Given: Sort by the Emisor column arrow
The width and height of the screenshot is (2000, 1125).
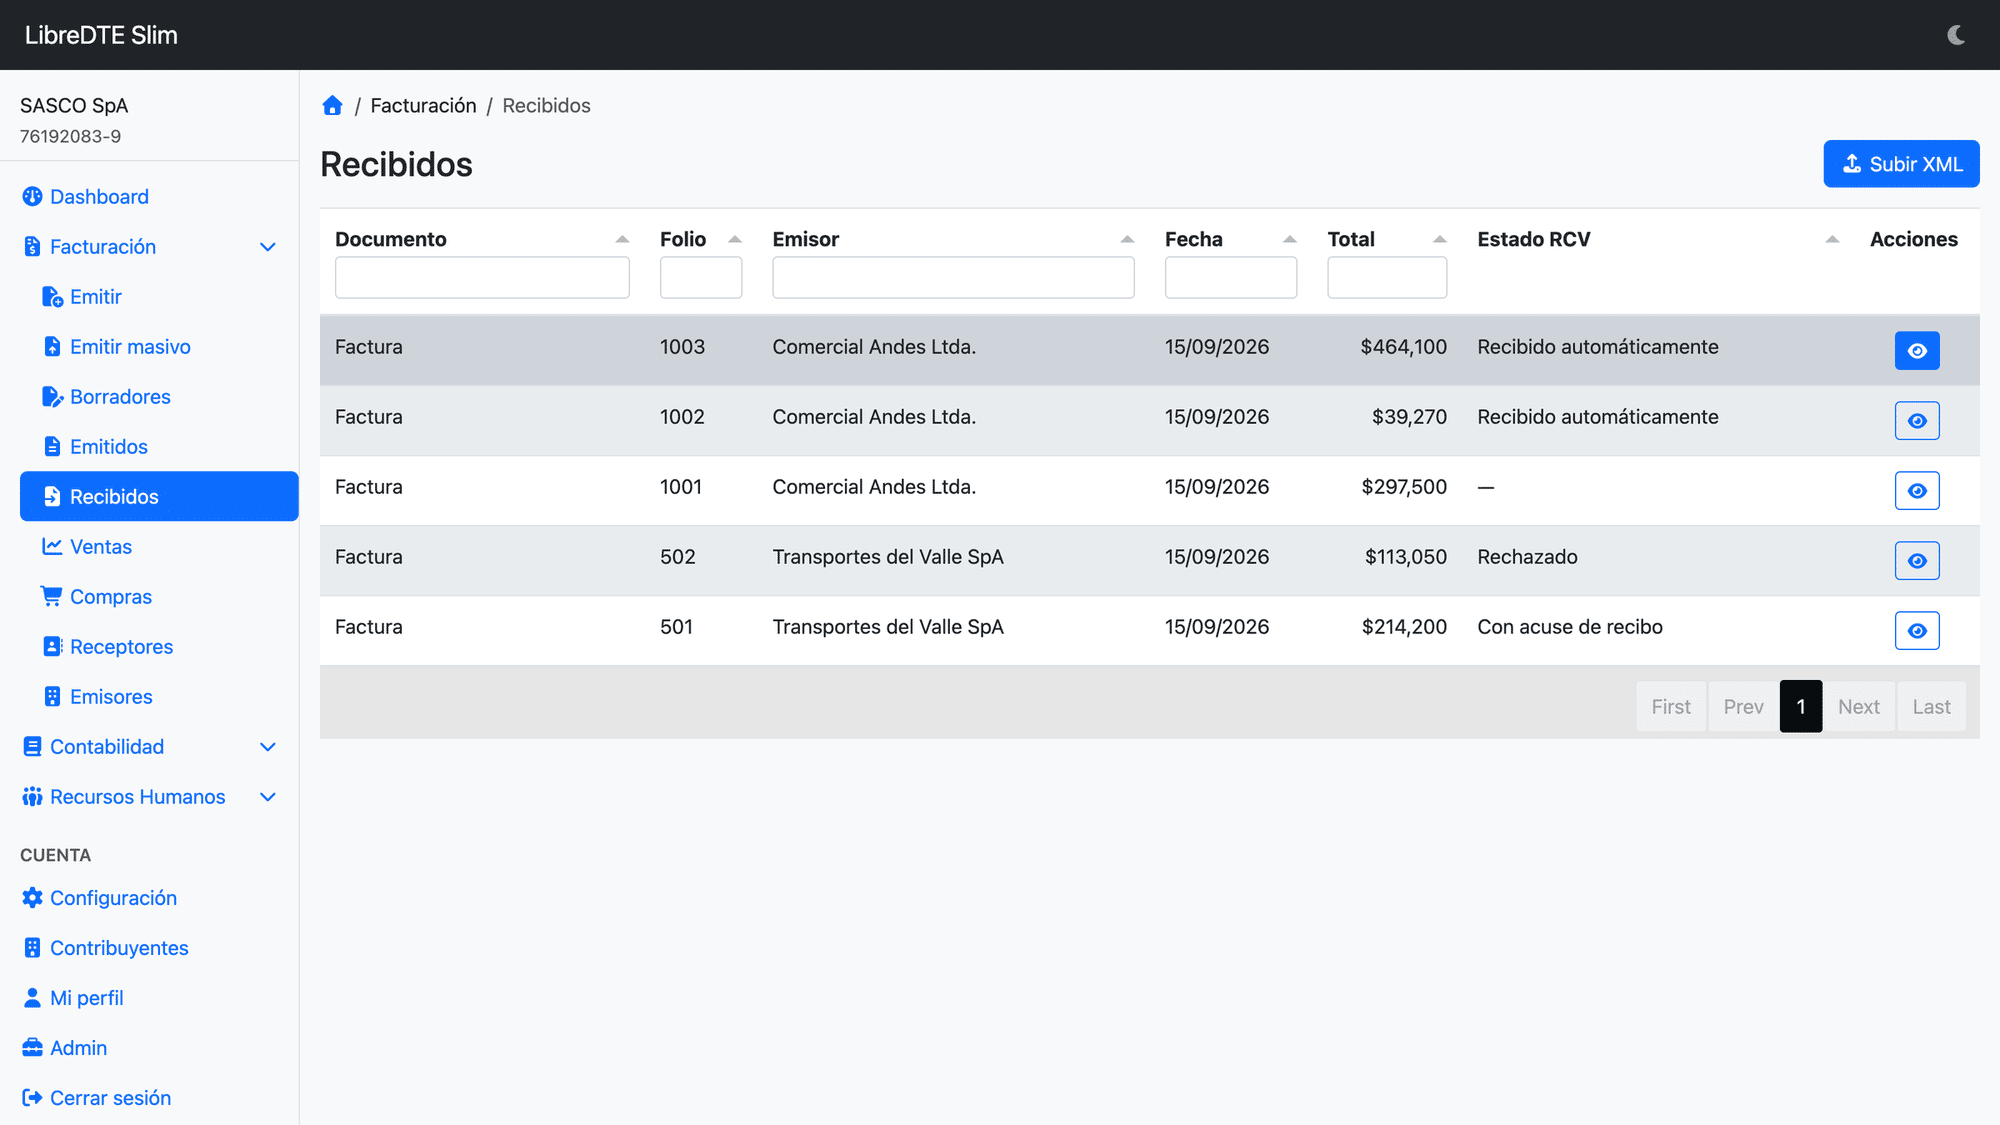Looking at the screenshot, I should tap(1127, 239).
